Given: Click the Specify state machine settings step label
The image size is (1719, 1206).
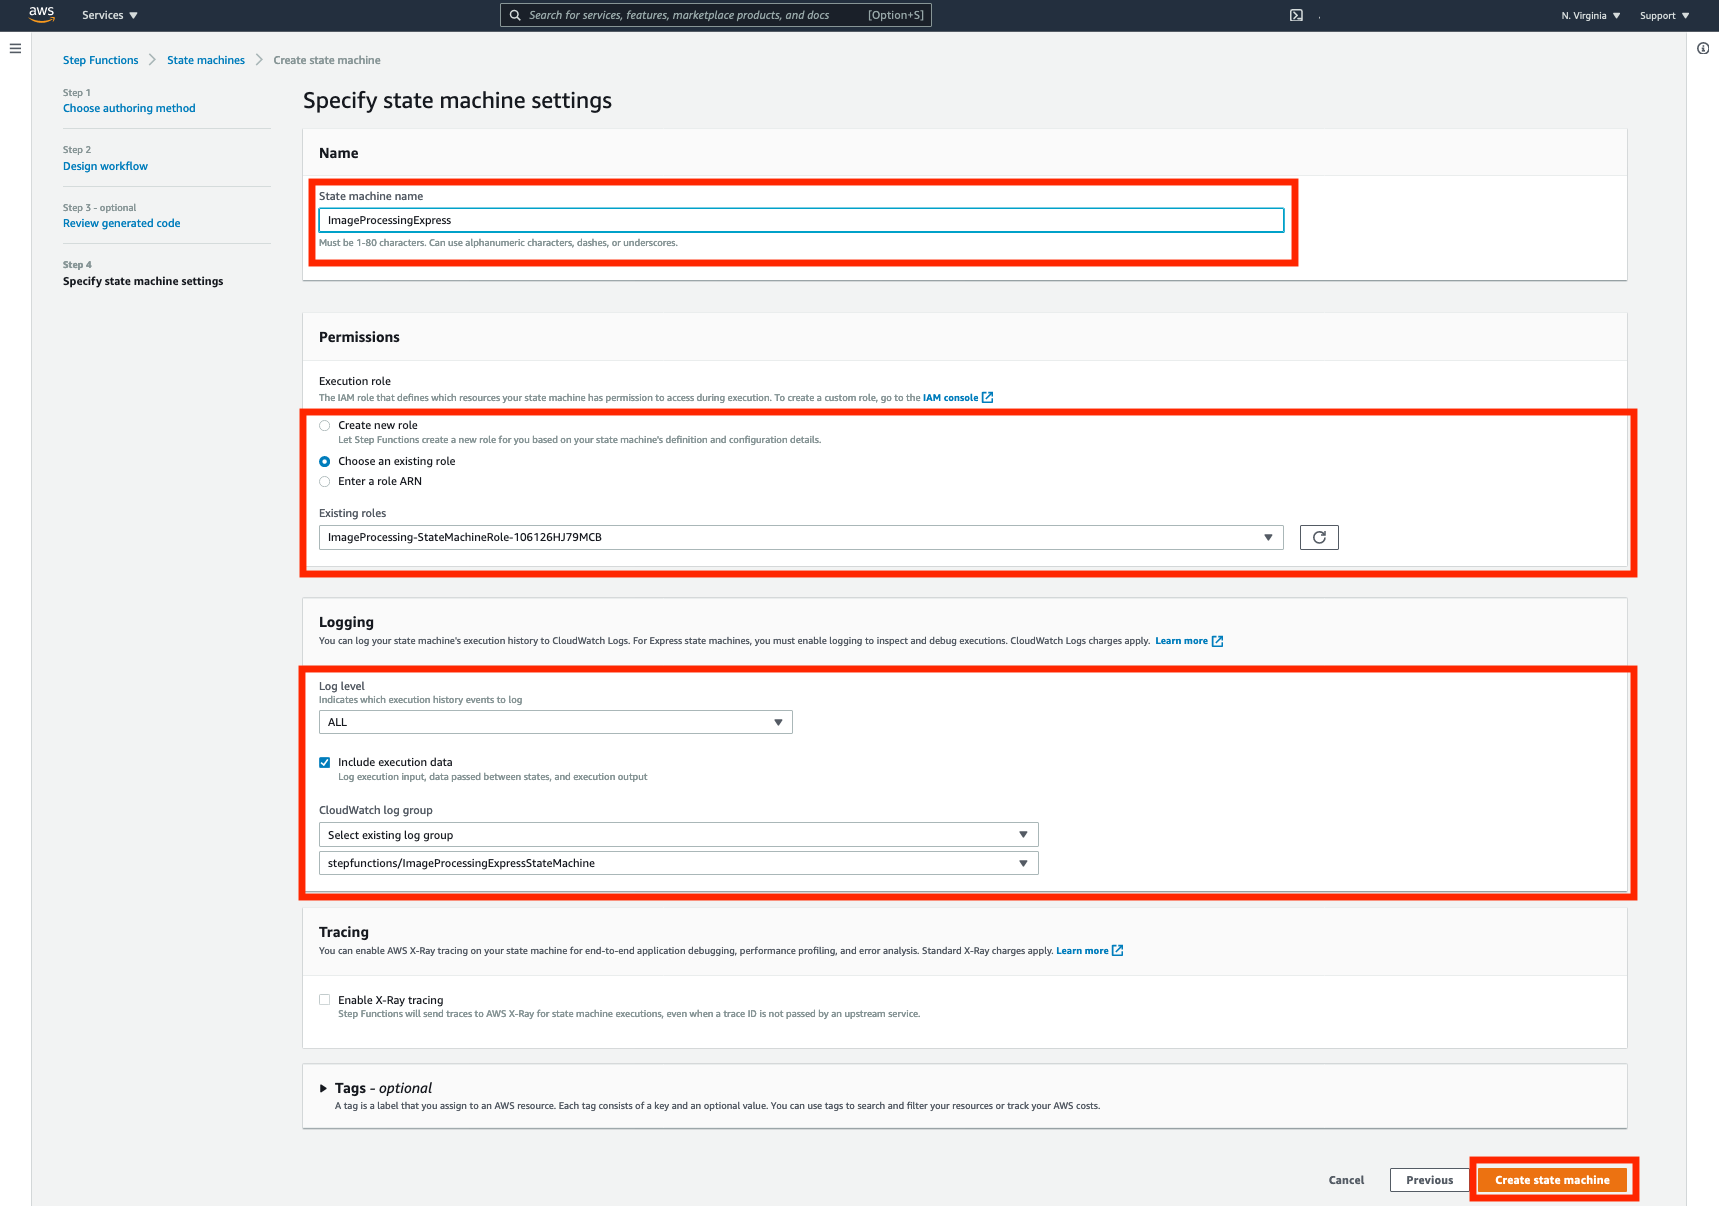Looking at the screenshot, I should pyautogui.click(x=143, y=281).
